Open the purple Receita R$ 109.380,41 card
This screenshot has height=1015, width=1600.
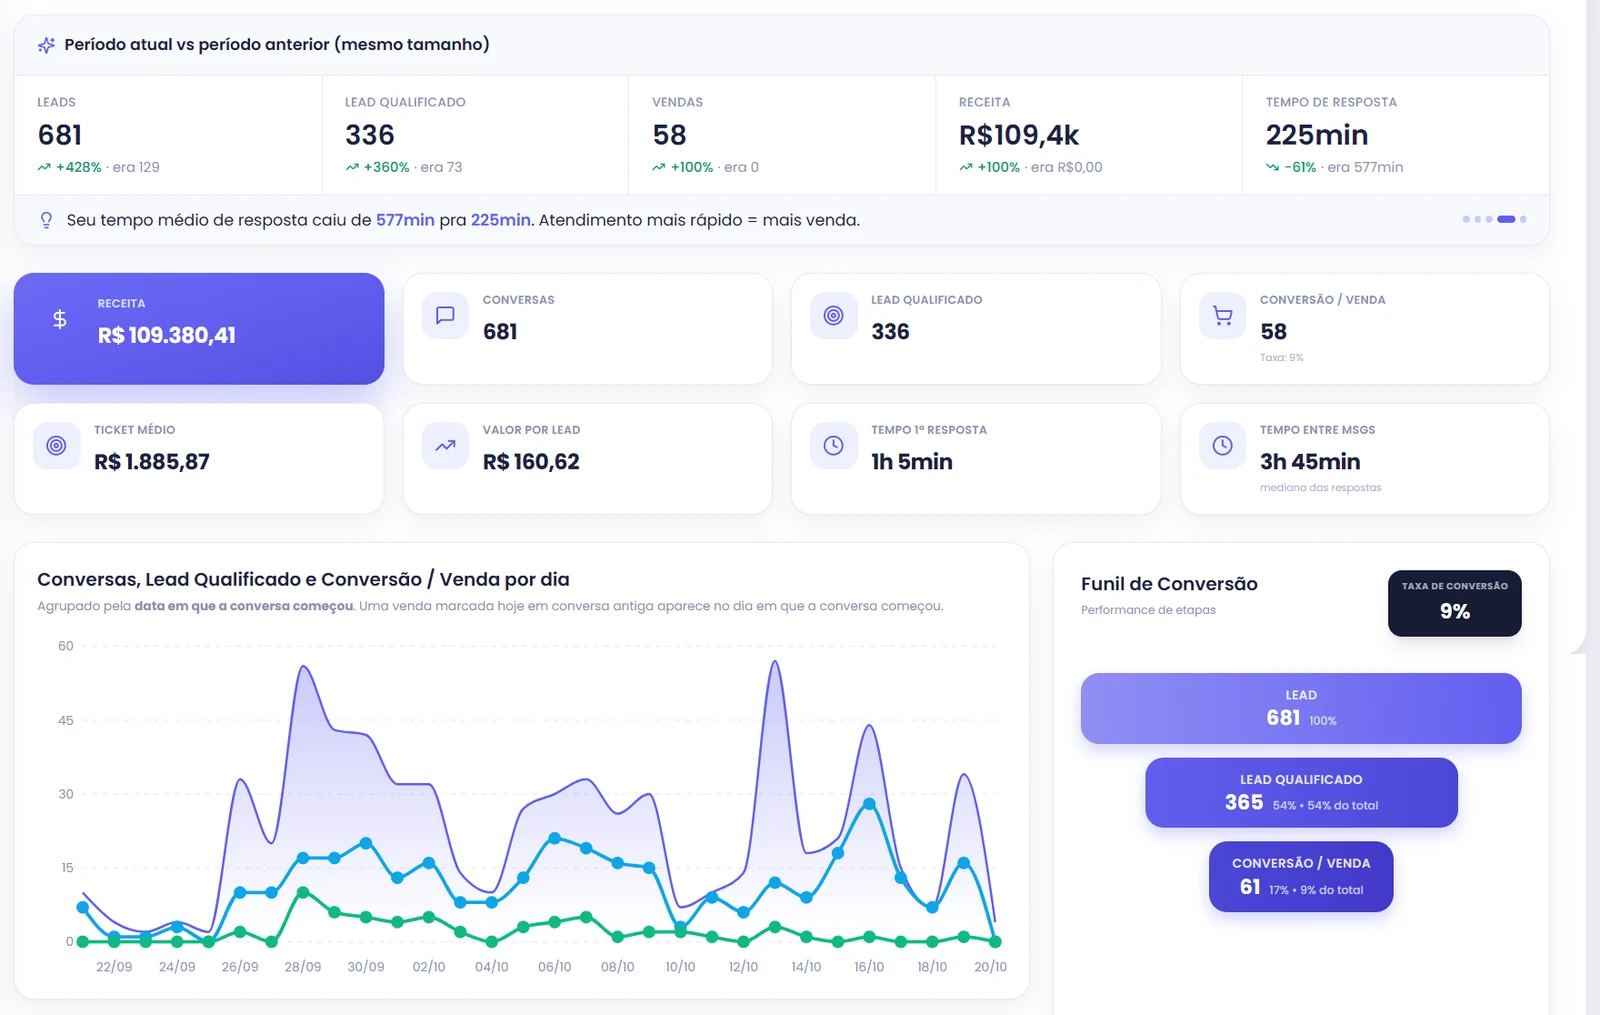199,329
